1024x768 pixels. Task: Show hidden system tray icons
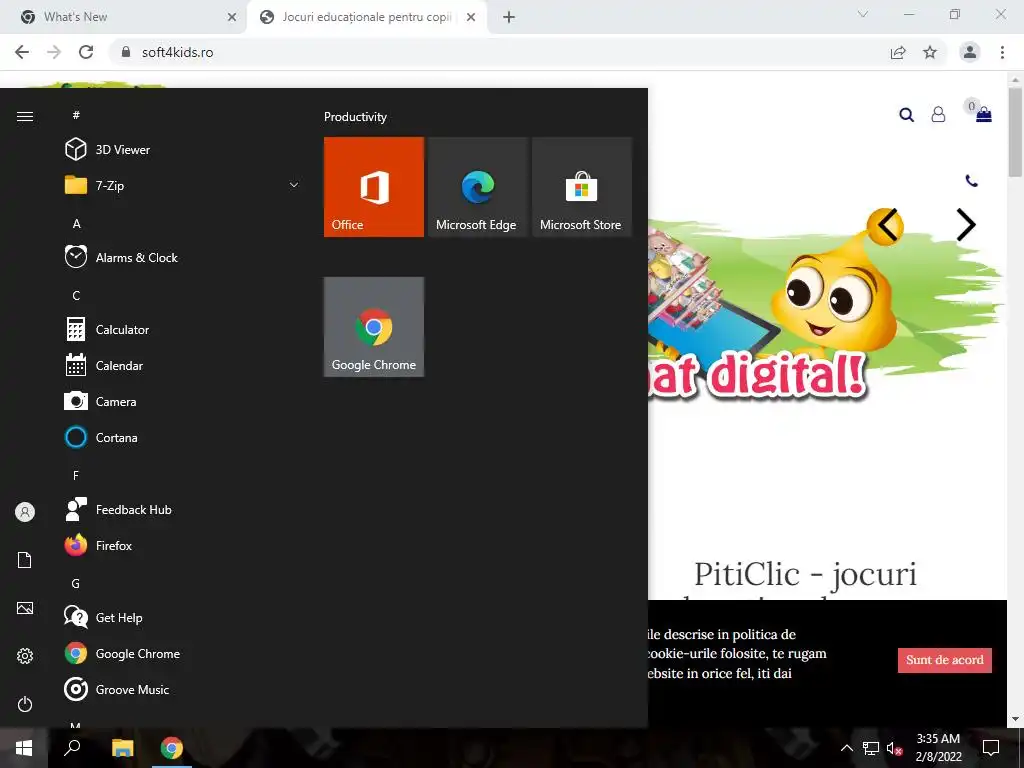pyautogui.click(x=846, y=748)
